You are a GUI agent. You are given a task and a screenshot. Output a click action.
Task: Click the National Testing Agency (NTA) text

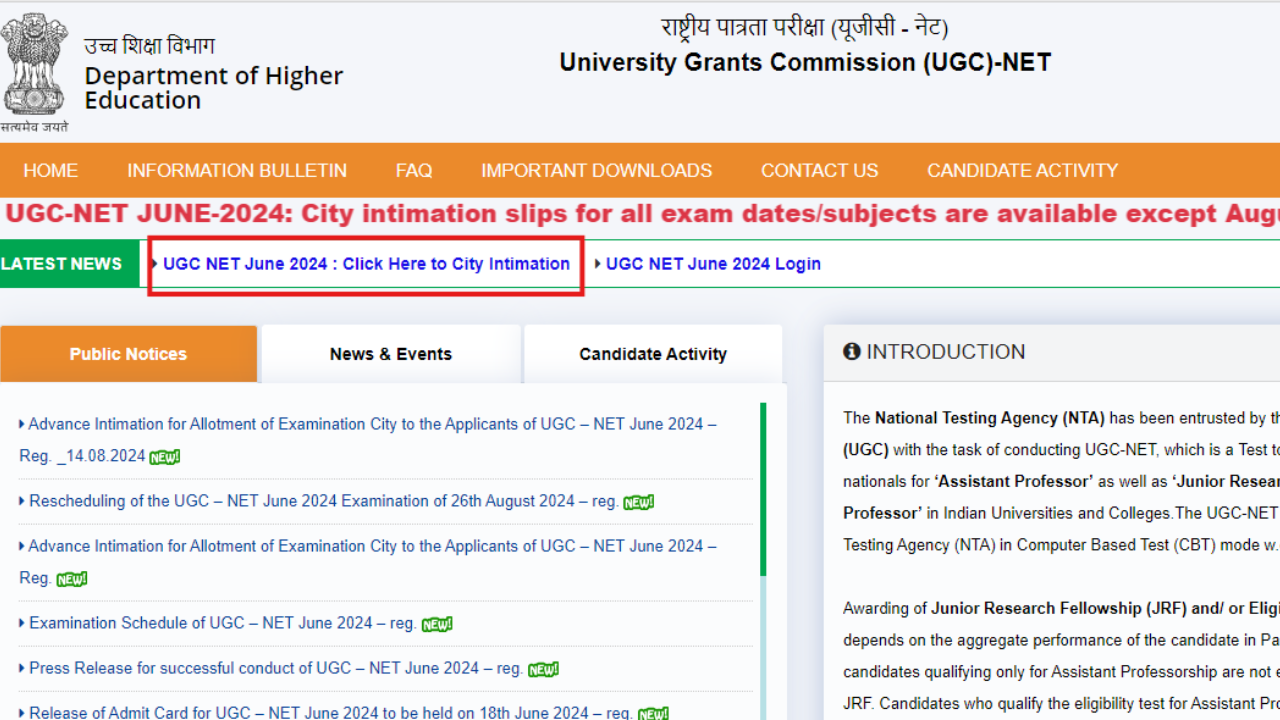coord(990,418)
